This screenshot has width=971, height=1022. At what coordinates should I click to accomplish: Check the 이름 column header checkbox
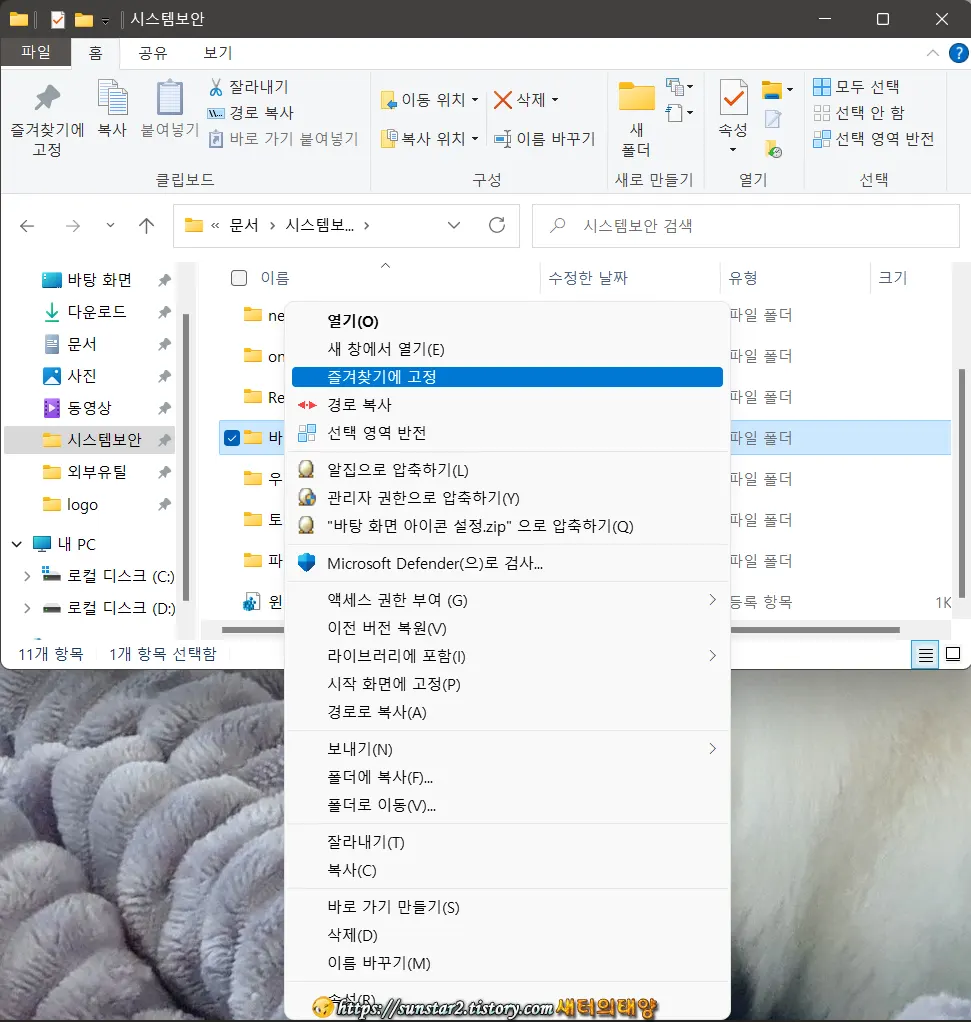pyautogui.click(x=237, y=278)
